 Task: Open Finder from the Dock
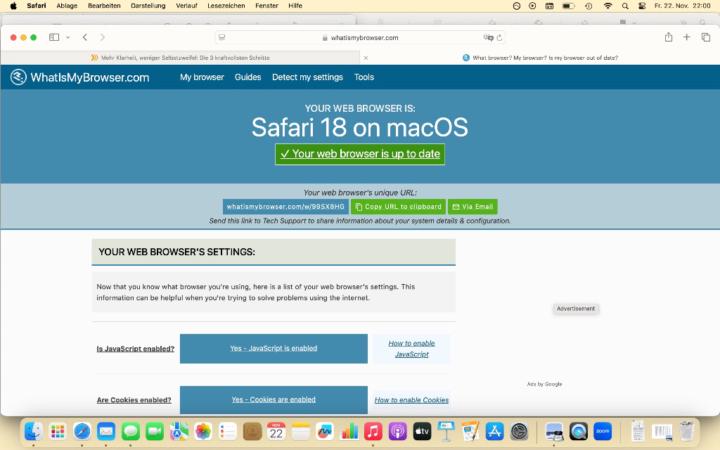point(33,432)
